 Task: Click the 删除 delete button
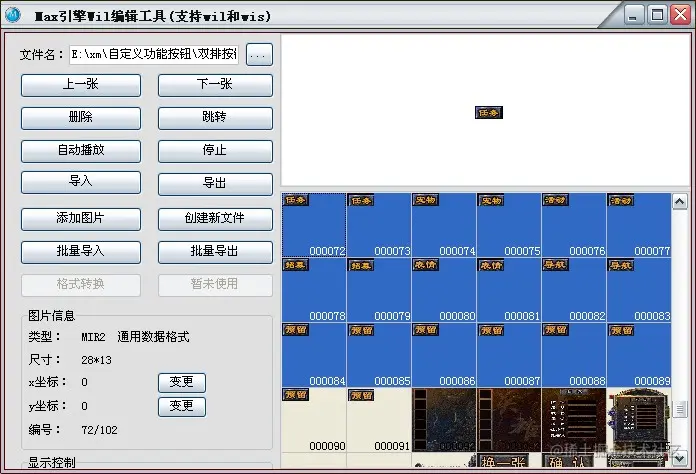point(81,118)
